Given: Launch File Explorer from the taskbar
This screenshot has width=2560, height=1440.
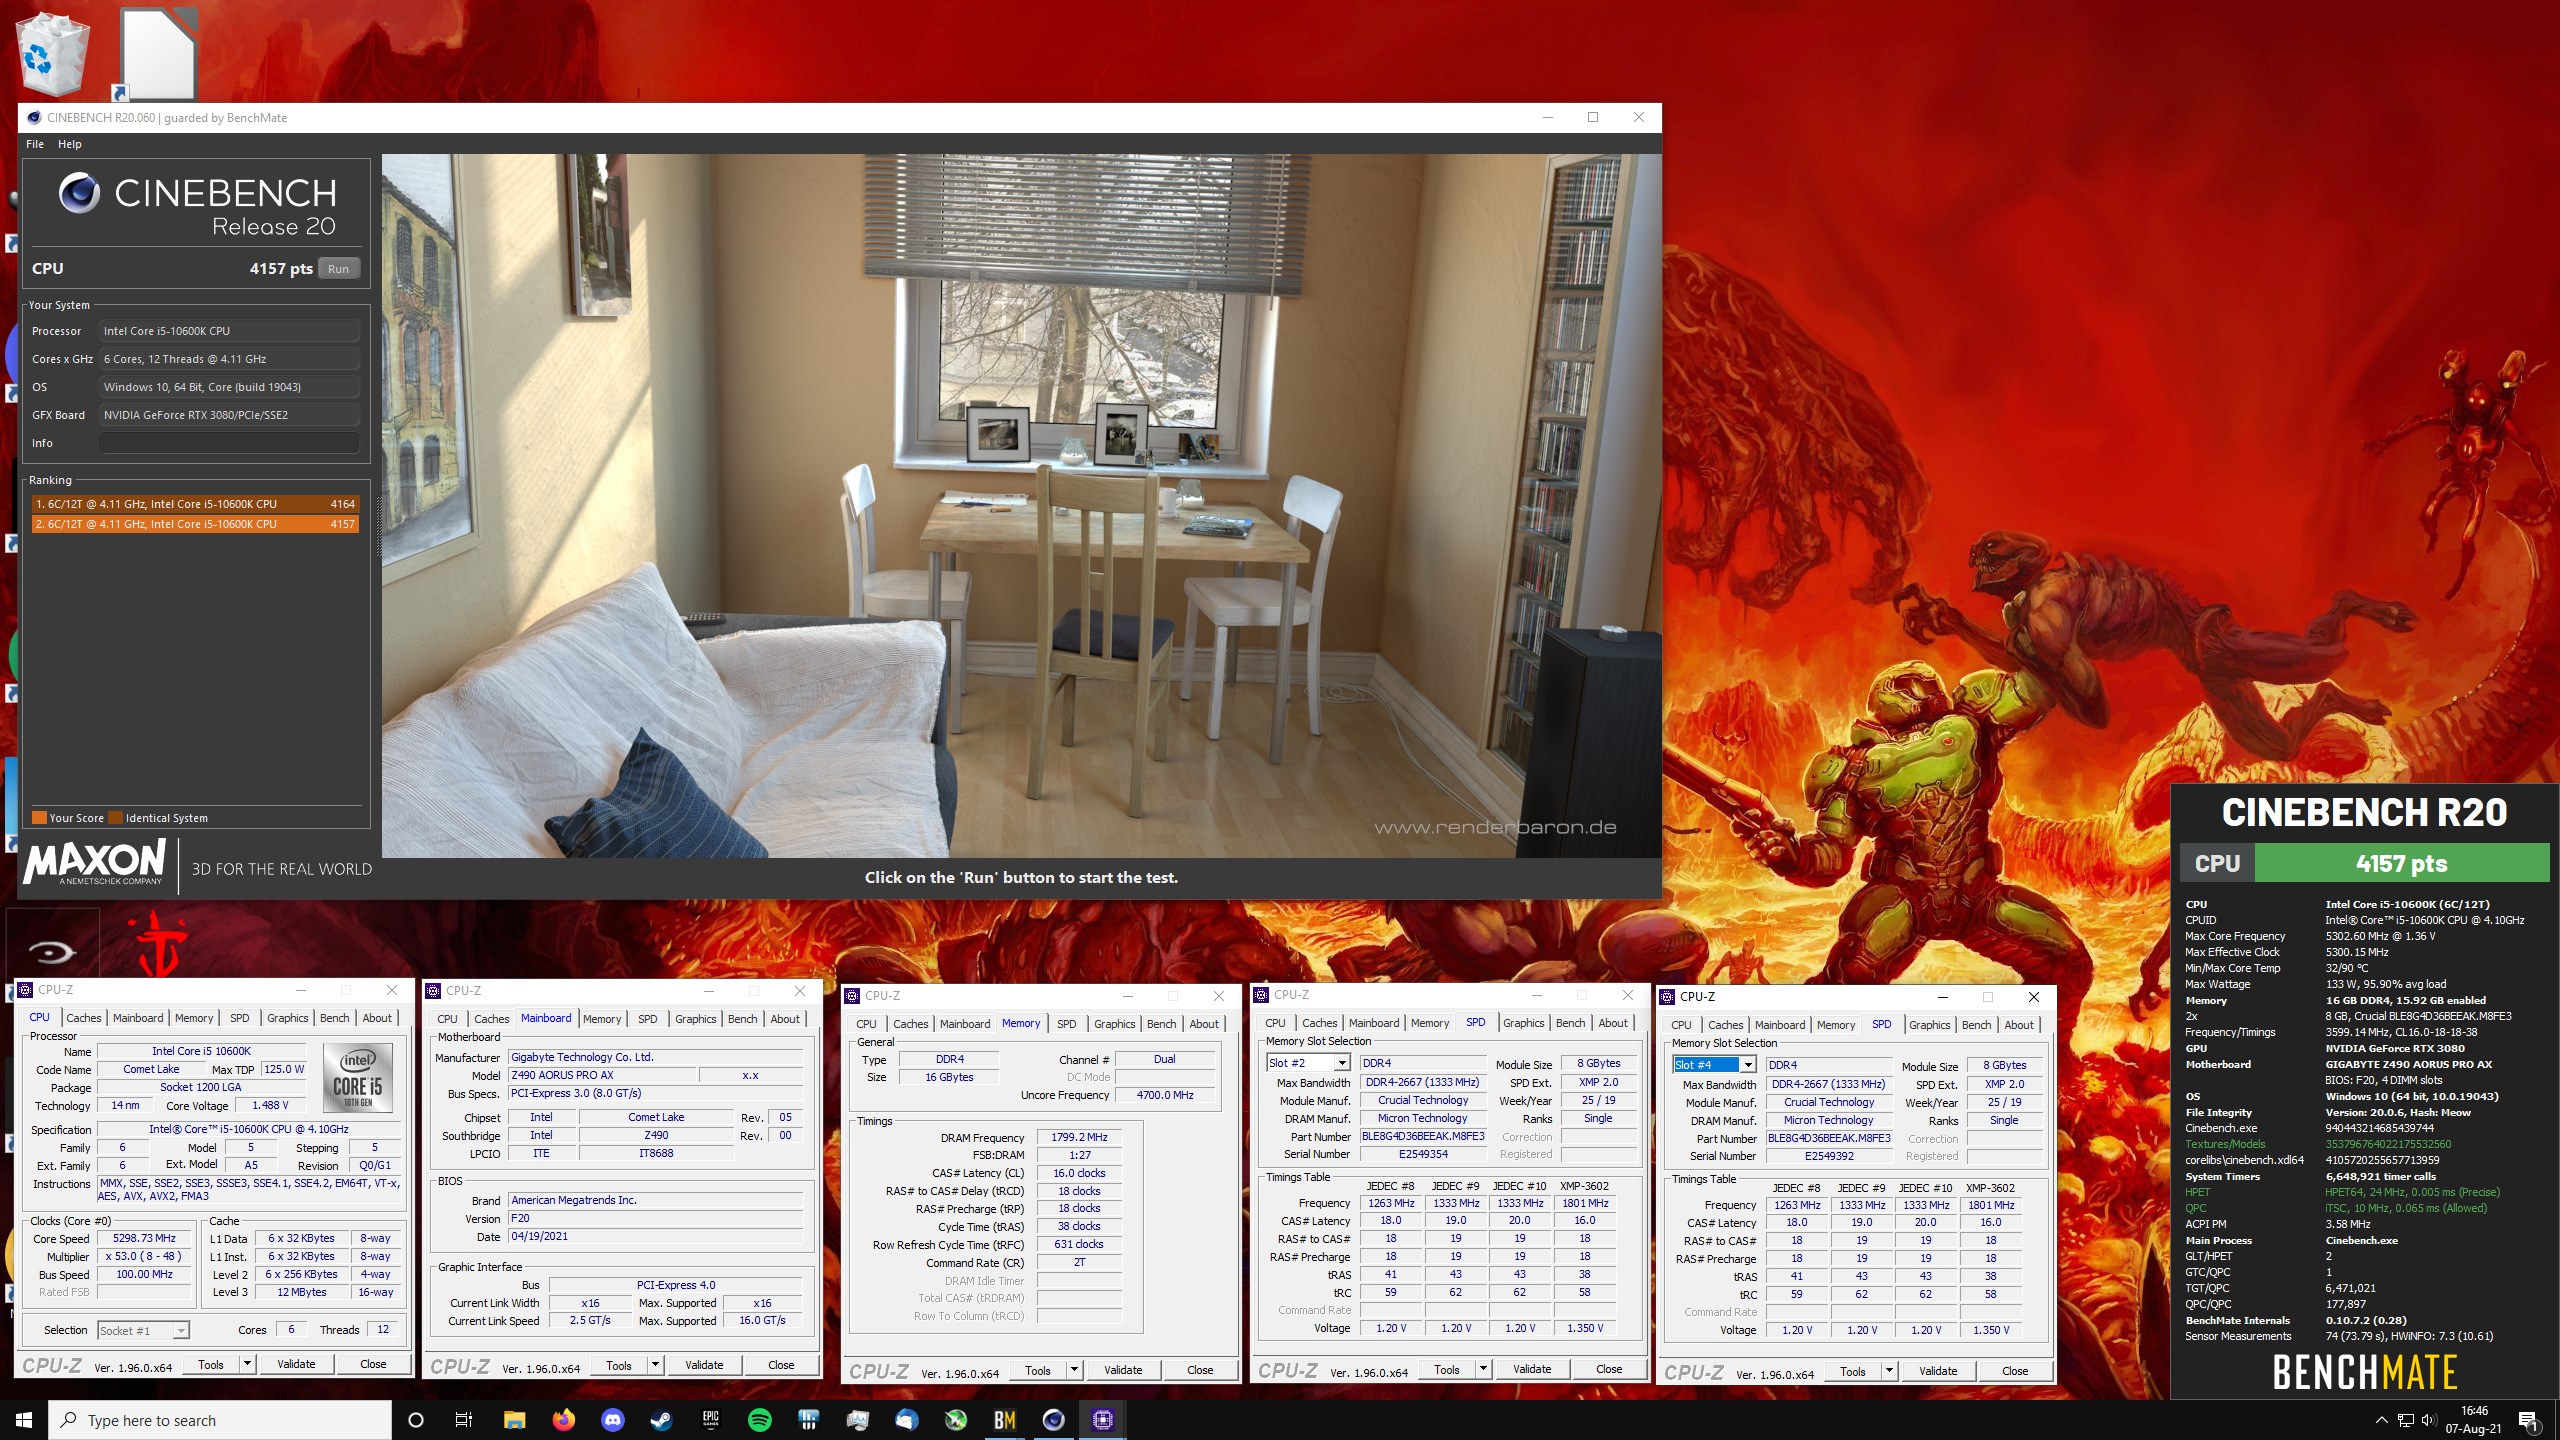Looking at the screenshot, I should pyautogui.click(x=514, y=1420).
